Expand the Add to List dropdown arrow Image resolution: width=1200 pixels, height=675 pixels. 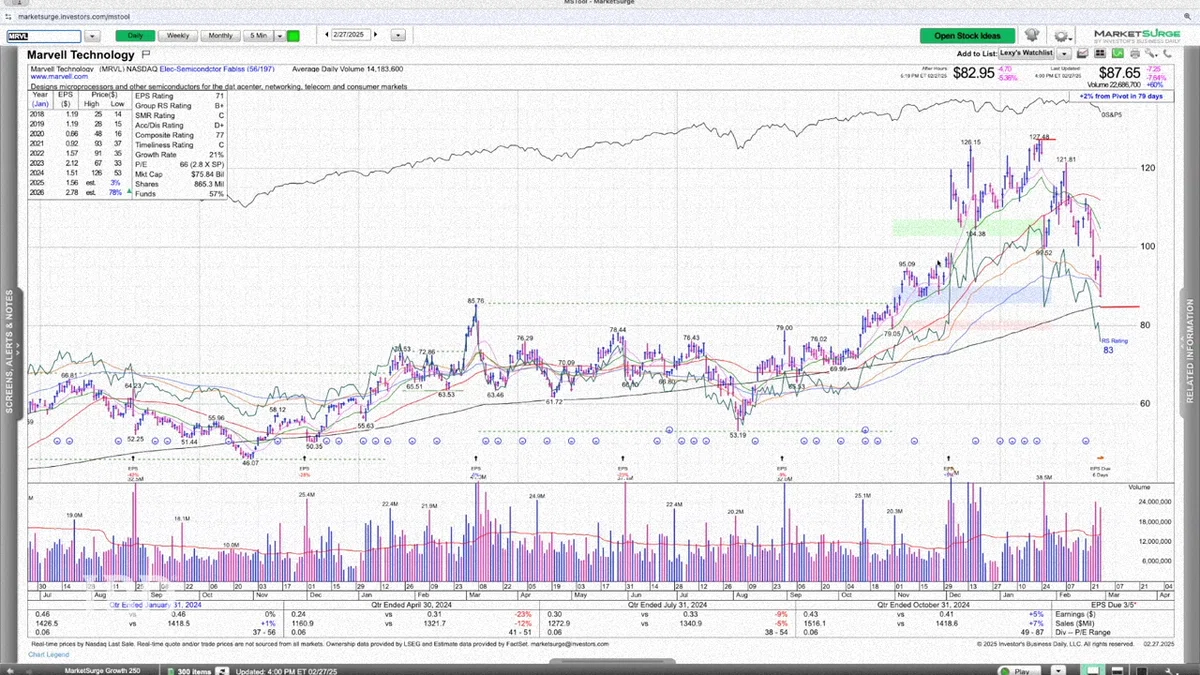(x=1065, y=53)
